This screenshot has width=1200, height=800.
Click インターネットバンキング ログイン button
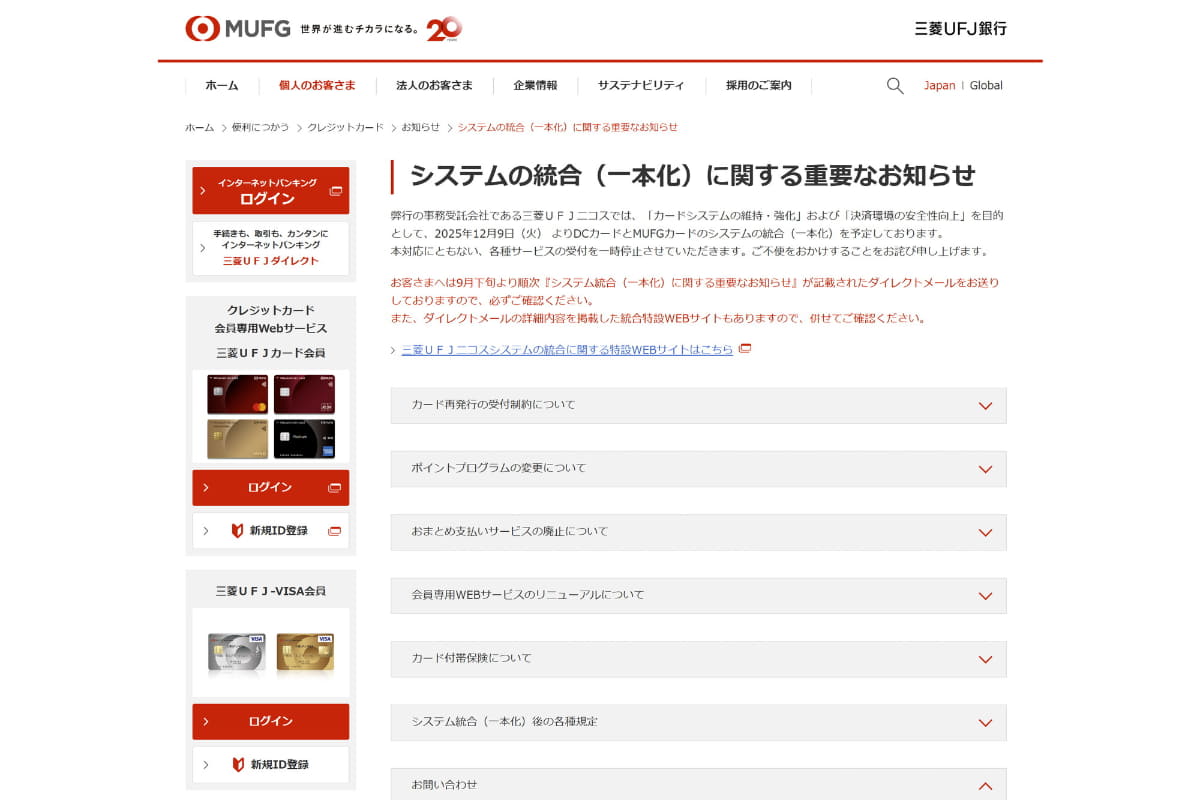point(271,190)
